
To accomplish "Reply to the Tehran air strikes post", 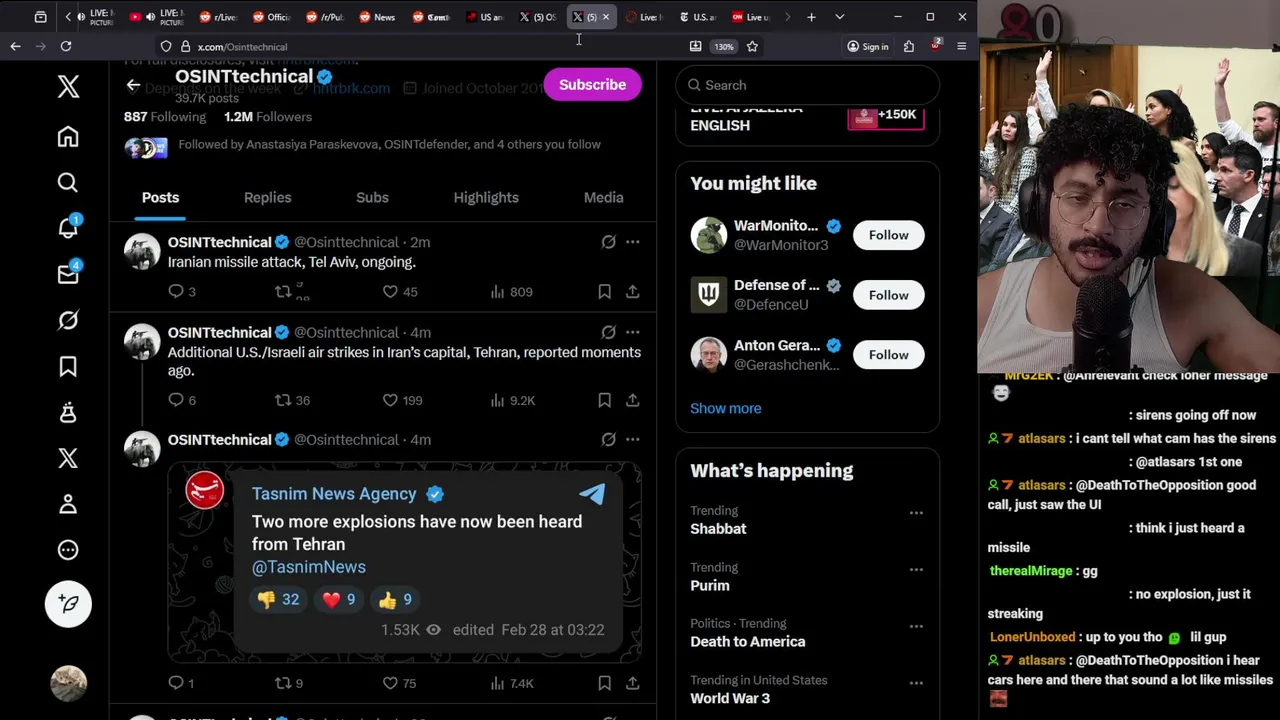I will point(176,400).
